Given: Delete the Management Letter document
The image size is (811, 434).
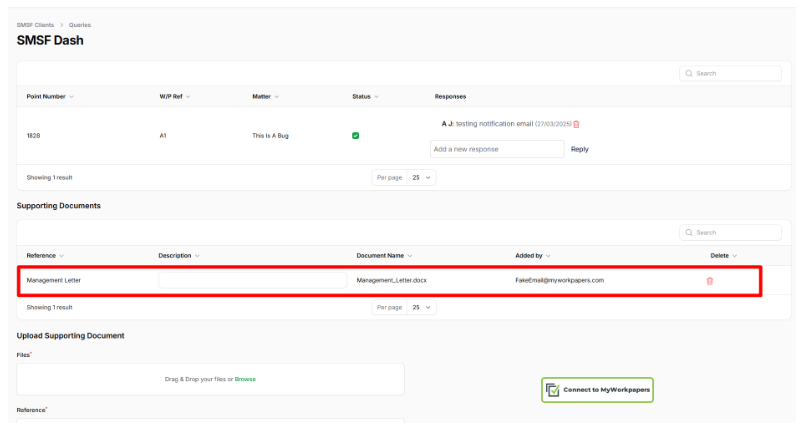Looking at the screenshot, I should pos(710,281).
